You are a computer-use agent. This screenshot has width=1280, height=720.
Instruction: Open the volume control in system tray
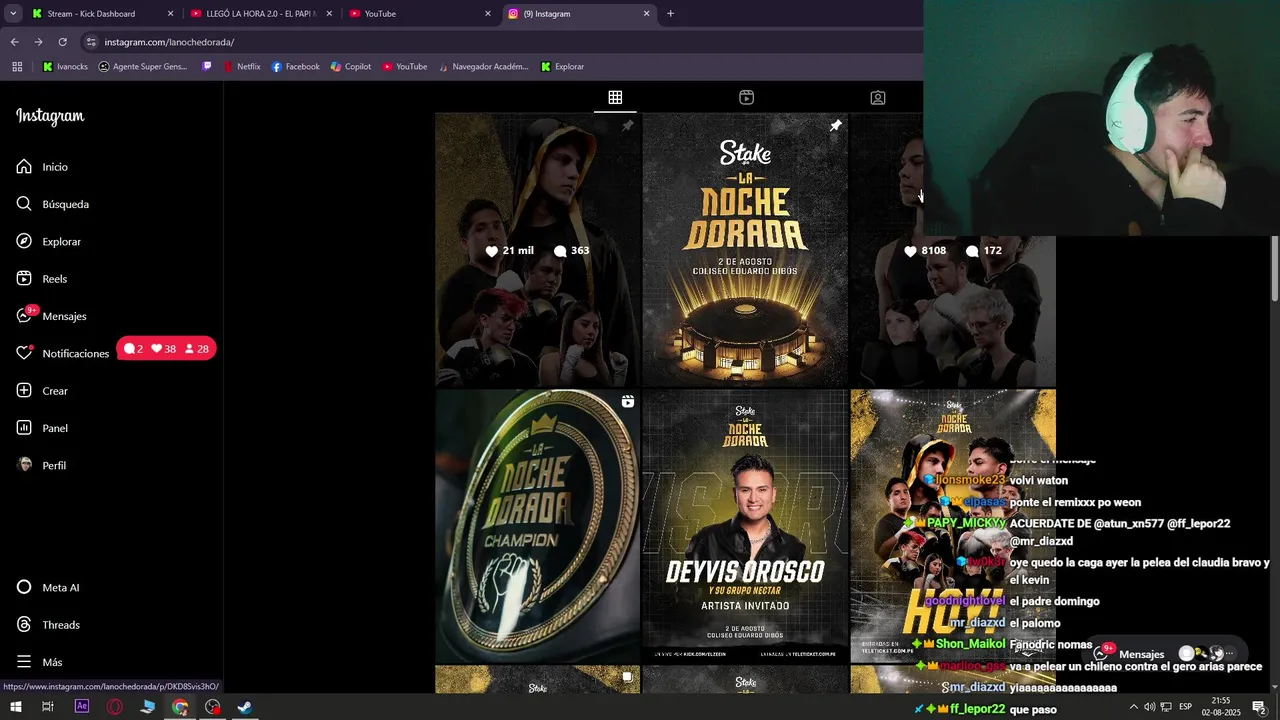[1149, 707]
